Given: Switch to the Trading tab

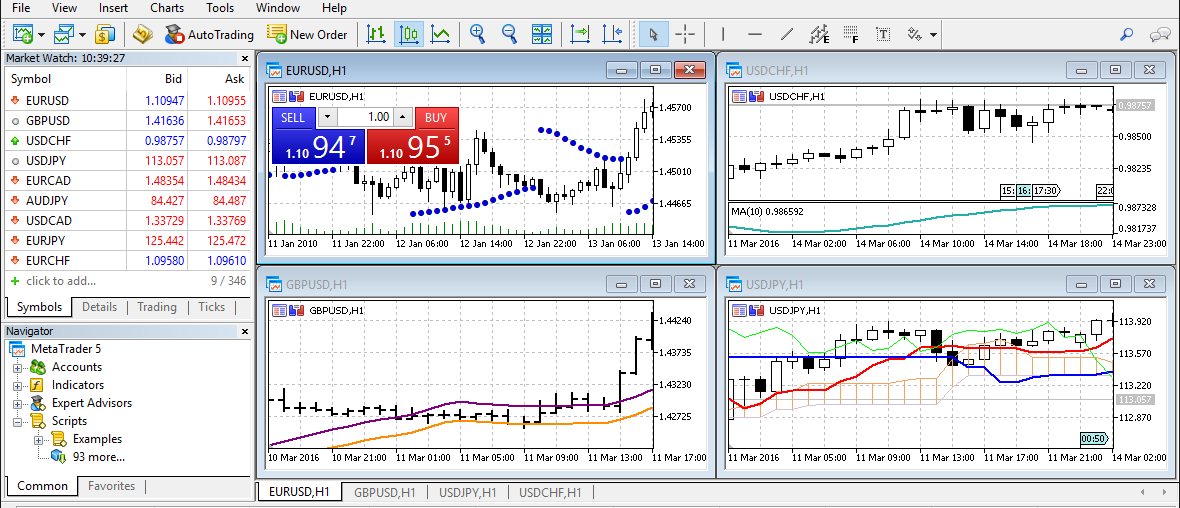Looking at the screenshot, I should coord(157,307).
